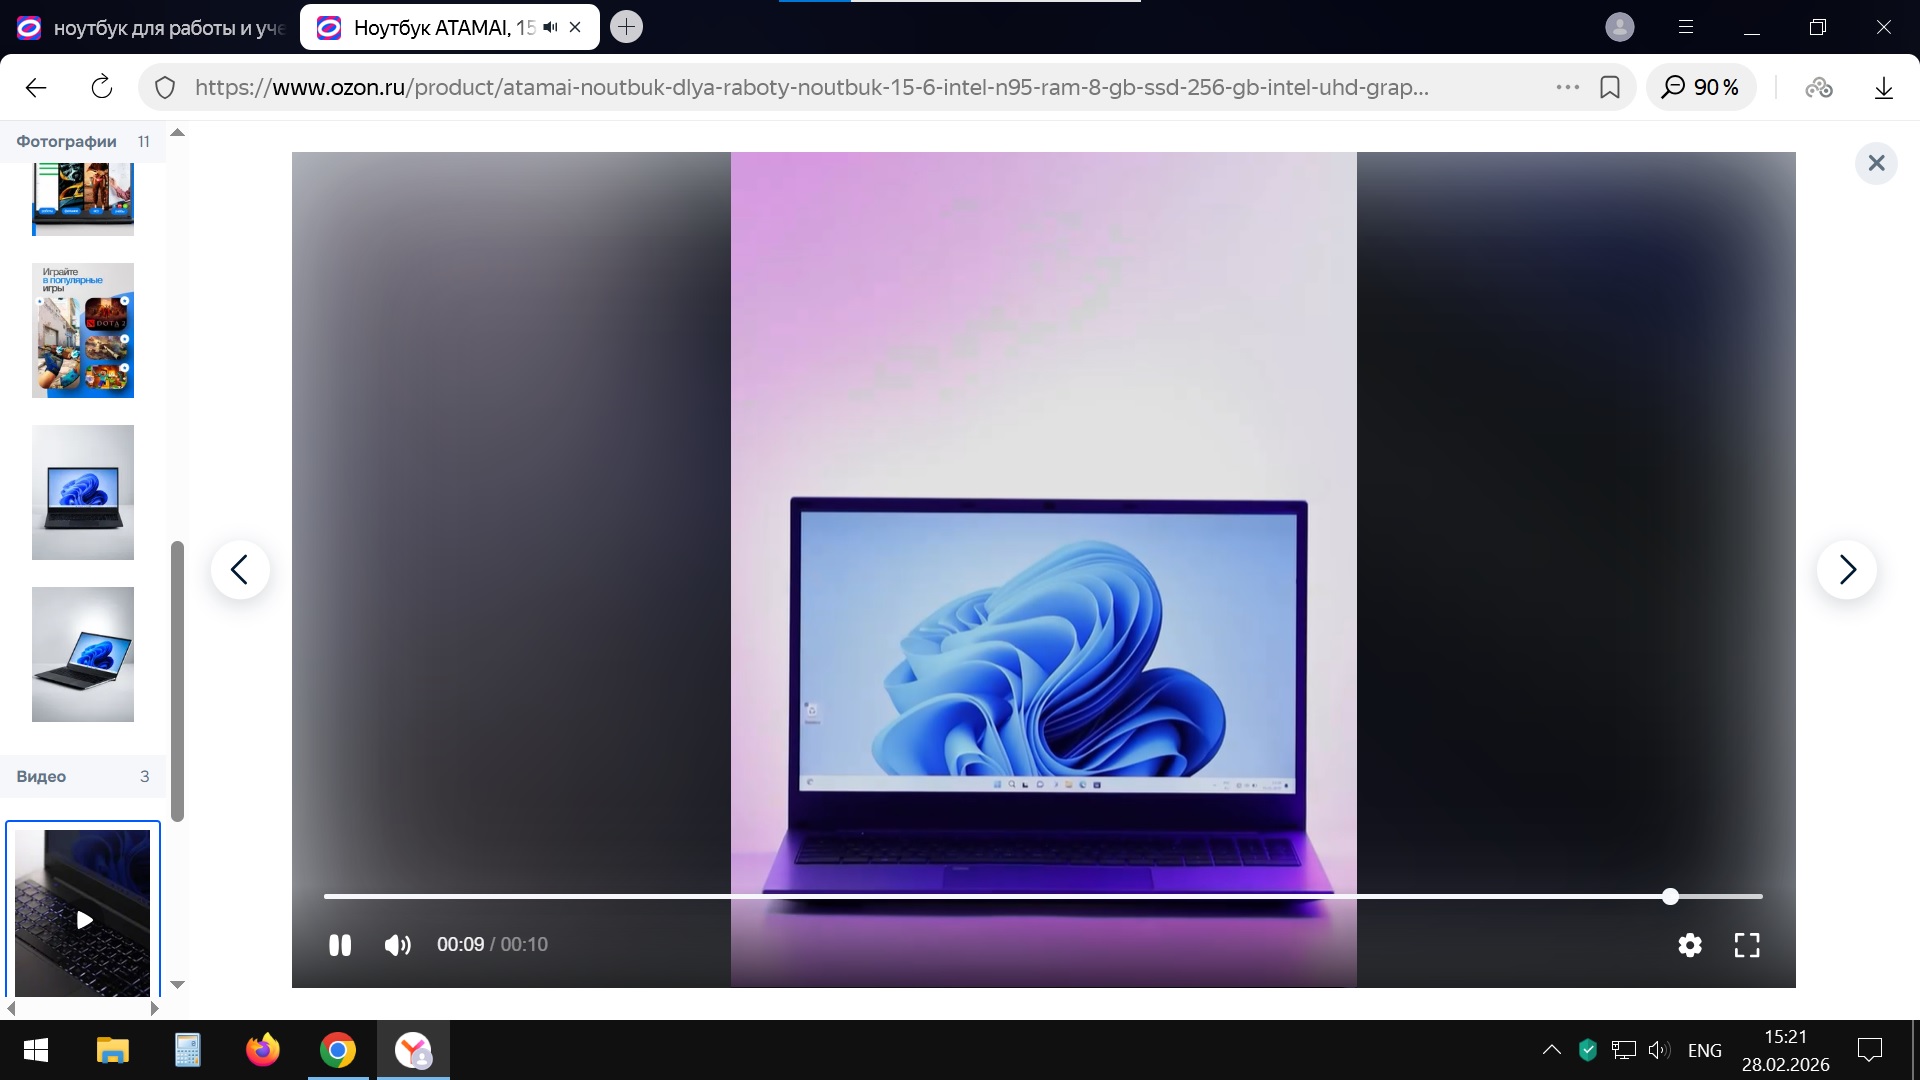Open downloads panel
Image resolution: width=1920 pixels, height=1080 pixels.
(1884, 88)
